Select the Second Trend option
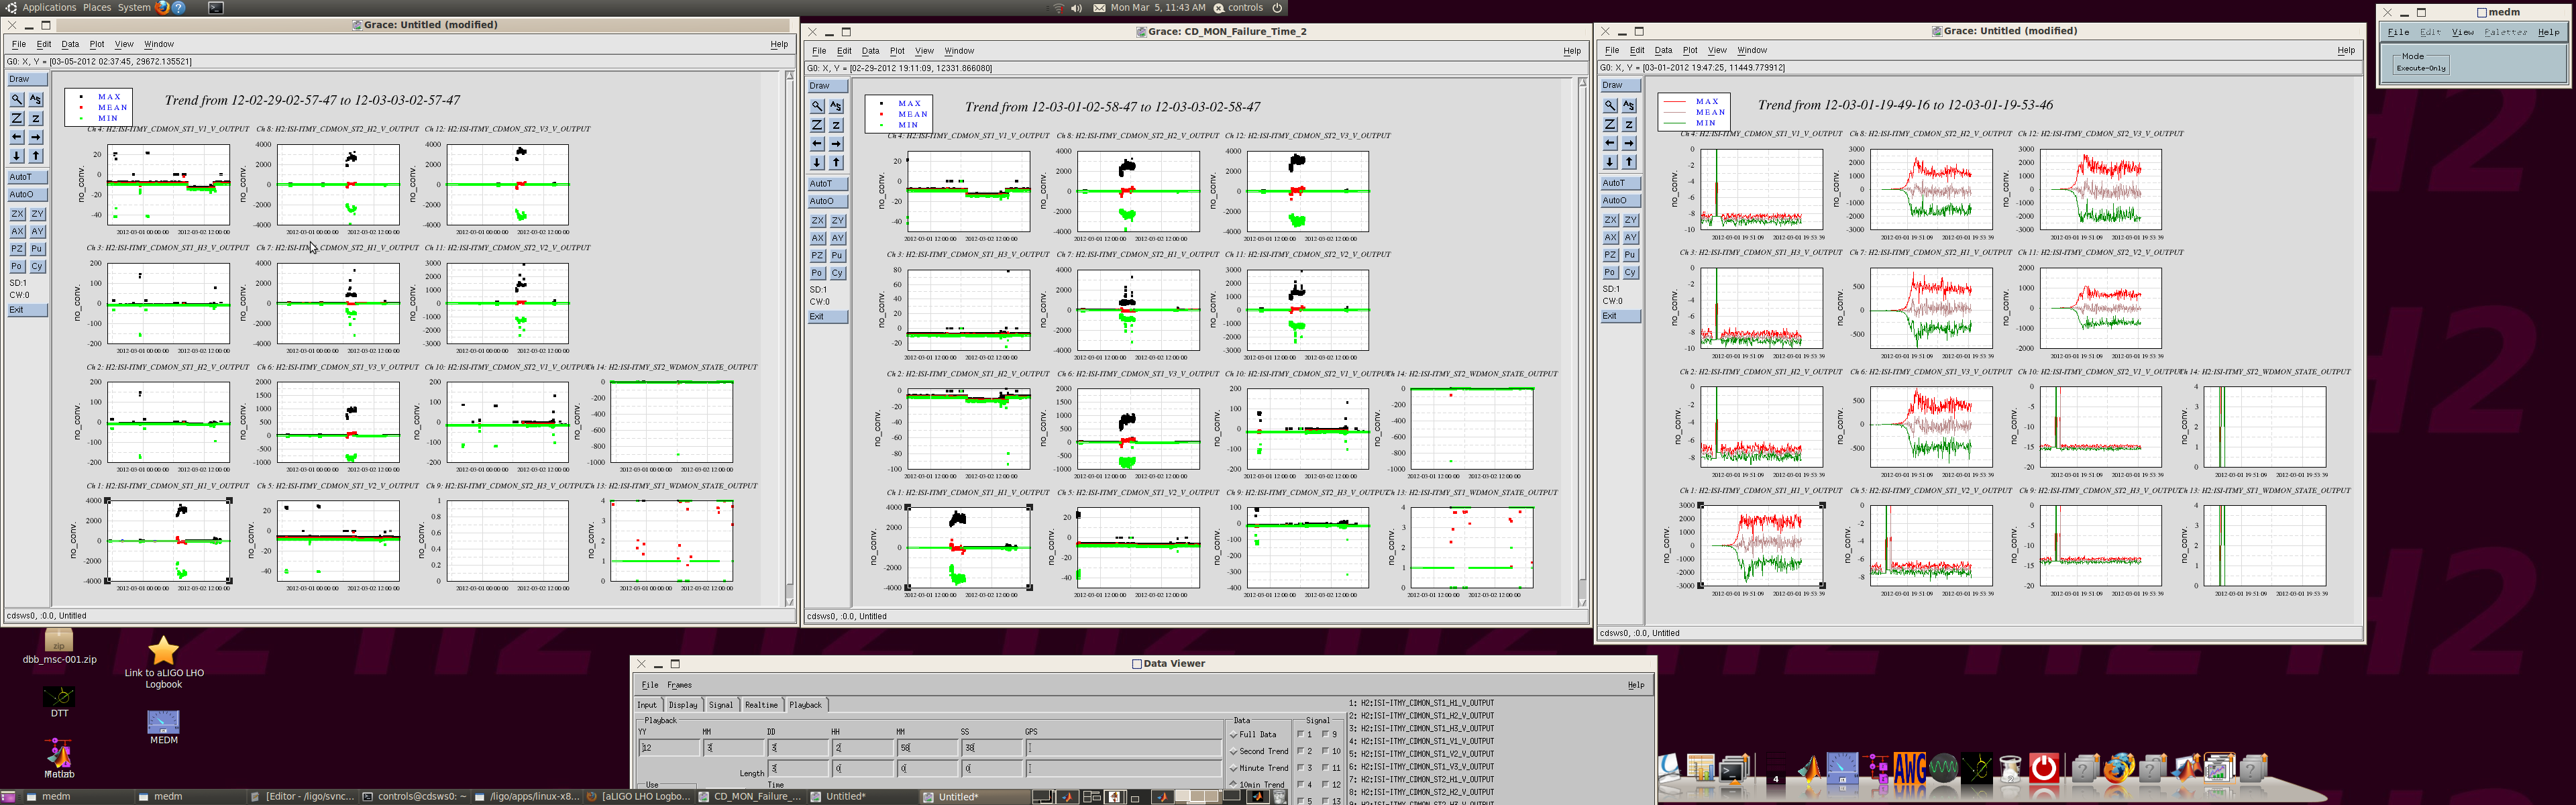Image resolution: width=2576 pixels, height=805 pixels. pyautogui.click(x=1258, y=752)
